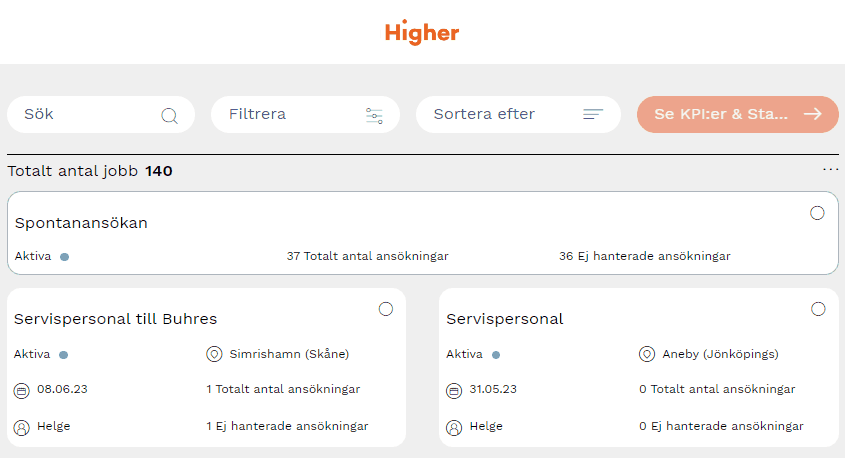Click the magnifying glass search icon
Viewport: 845px width, 458px height.
[169, 115]
